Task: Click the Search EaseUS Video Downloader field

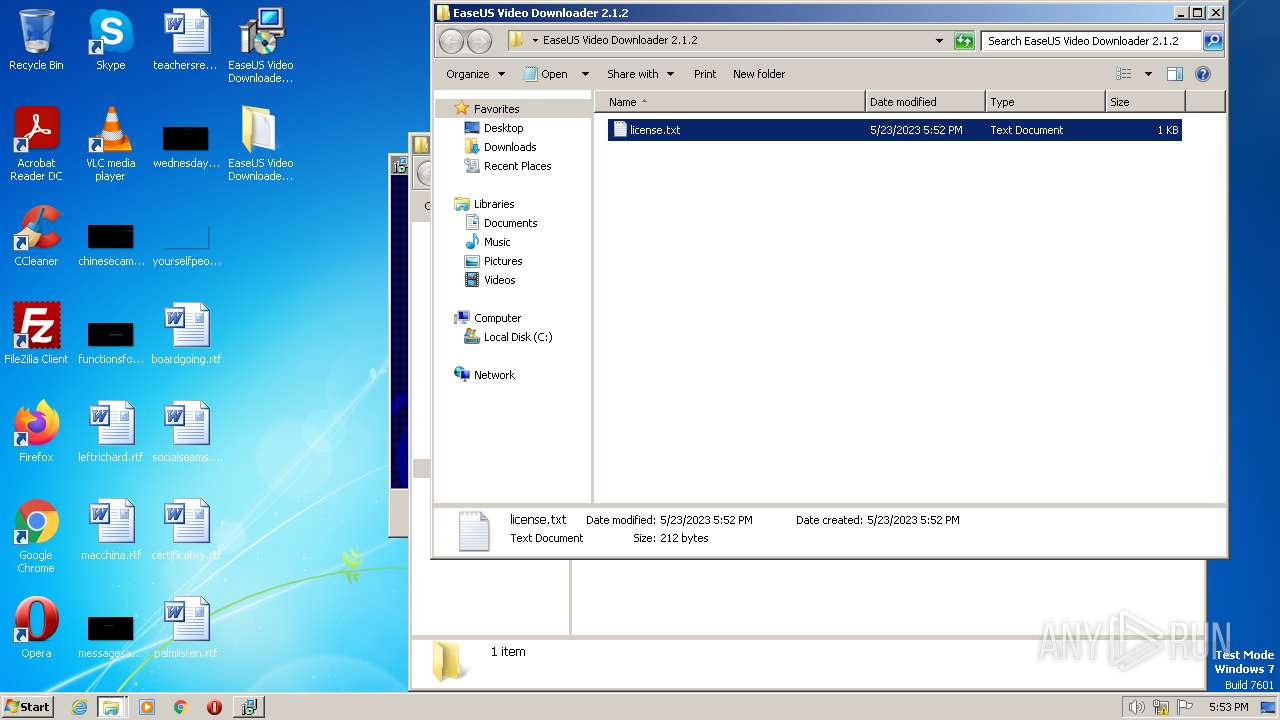Action: (x=1091, y=41)
